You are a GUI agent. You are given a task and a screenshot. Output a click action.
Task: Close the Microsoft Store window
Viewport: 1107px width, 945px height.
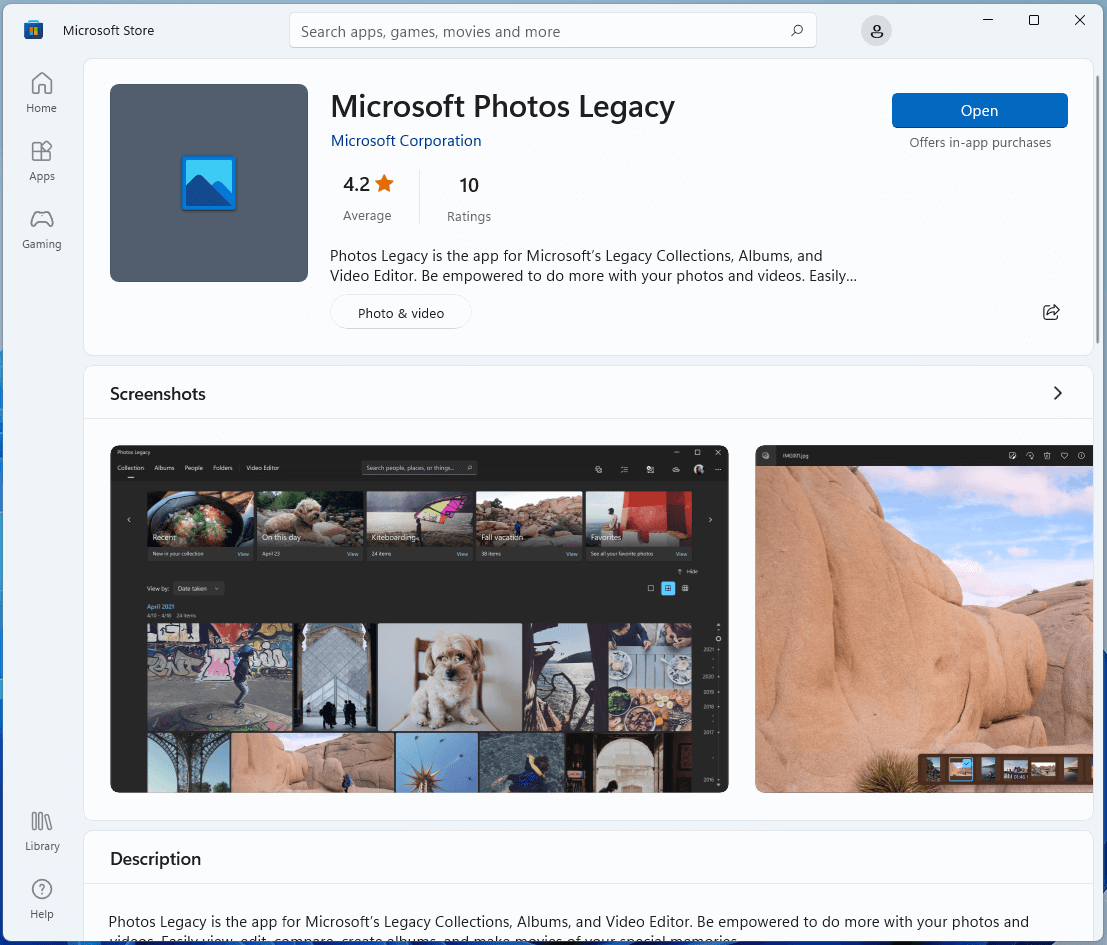coord(1079,20)
